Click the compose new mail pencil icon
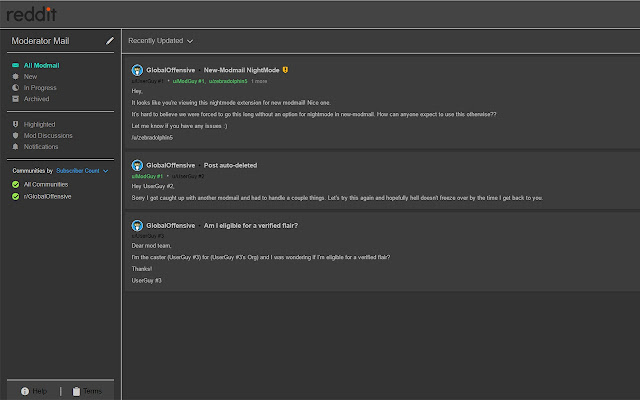Image resolution: width=640 pixels, height=400 pixels. point(110,41)
